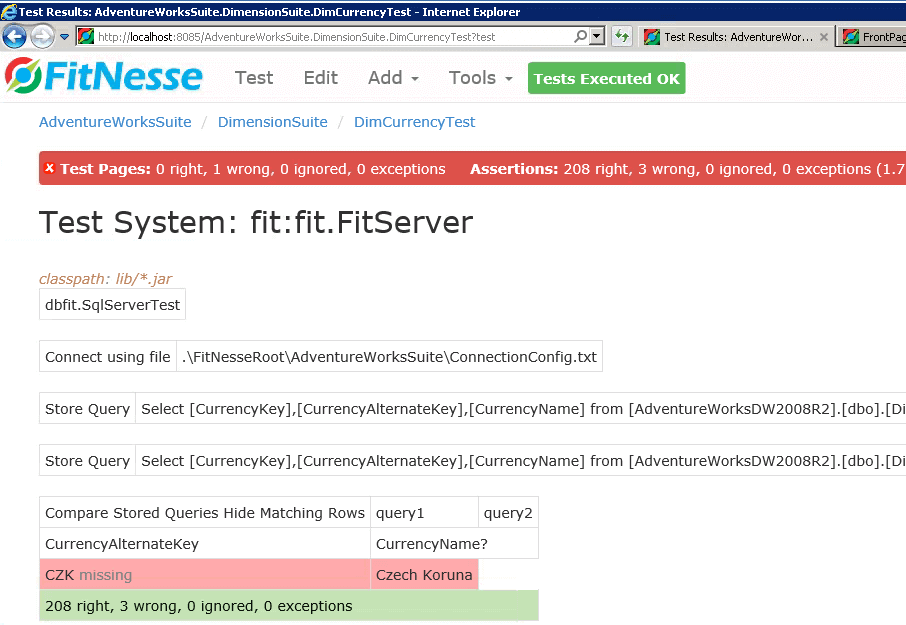
Task: Go to AdventureWorksSuite breadcrumb link
Action: coord(115,122)
